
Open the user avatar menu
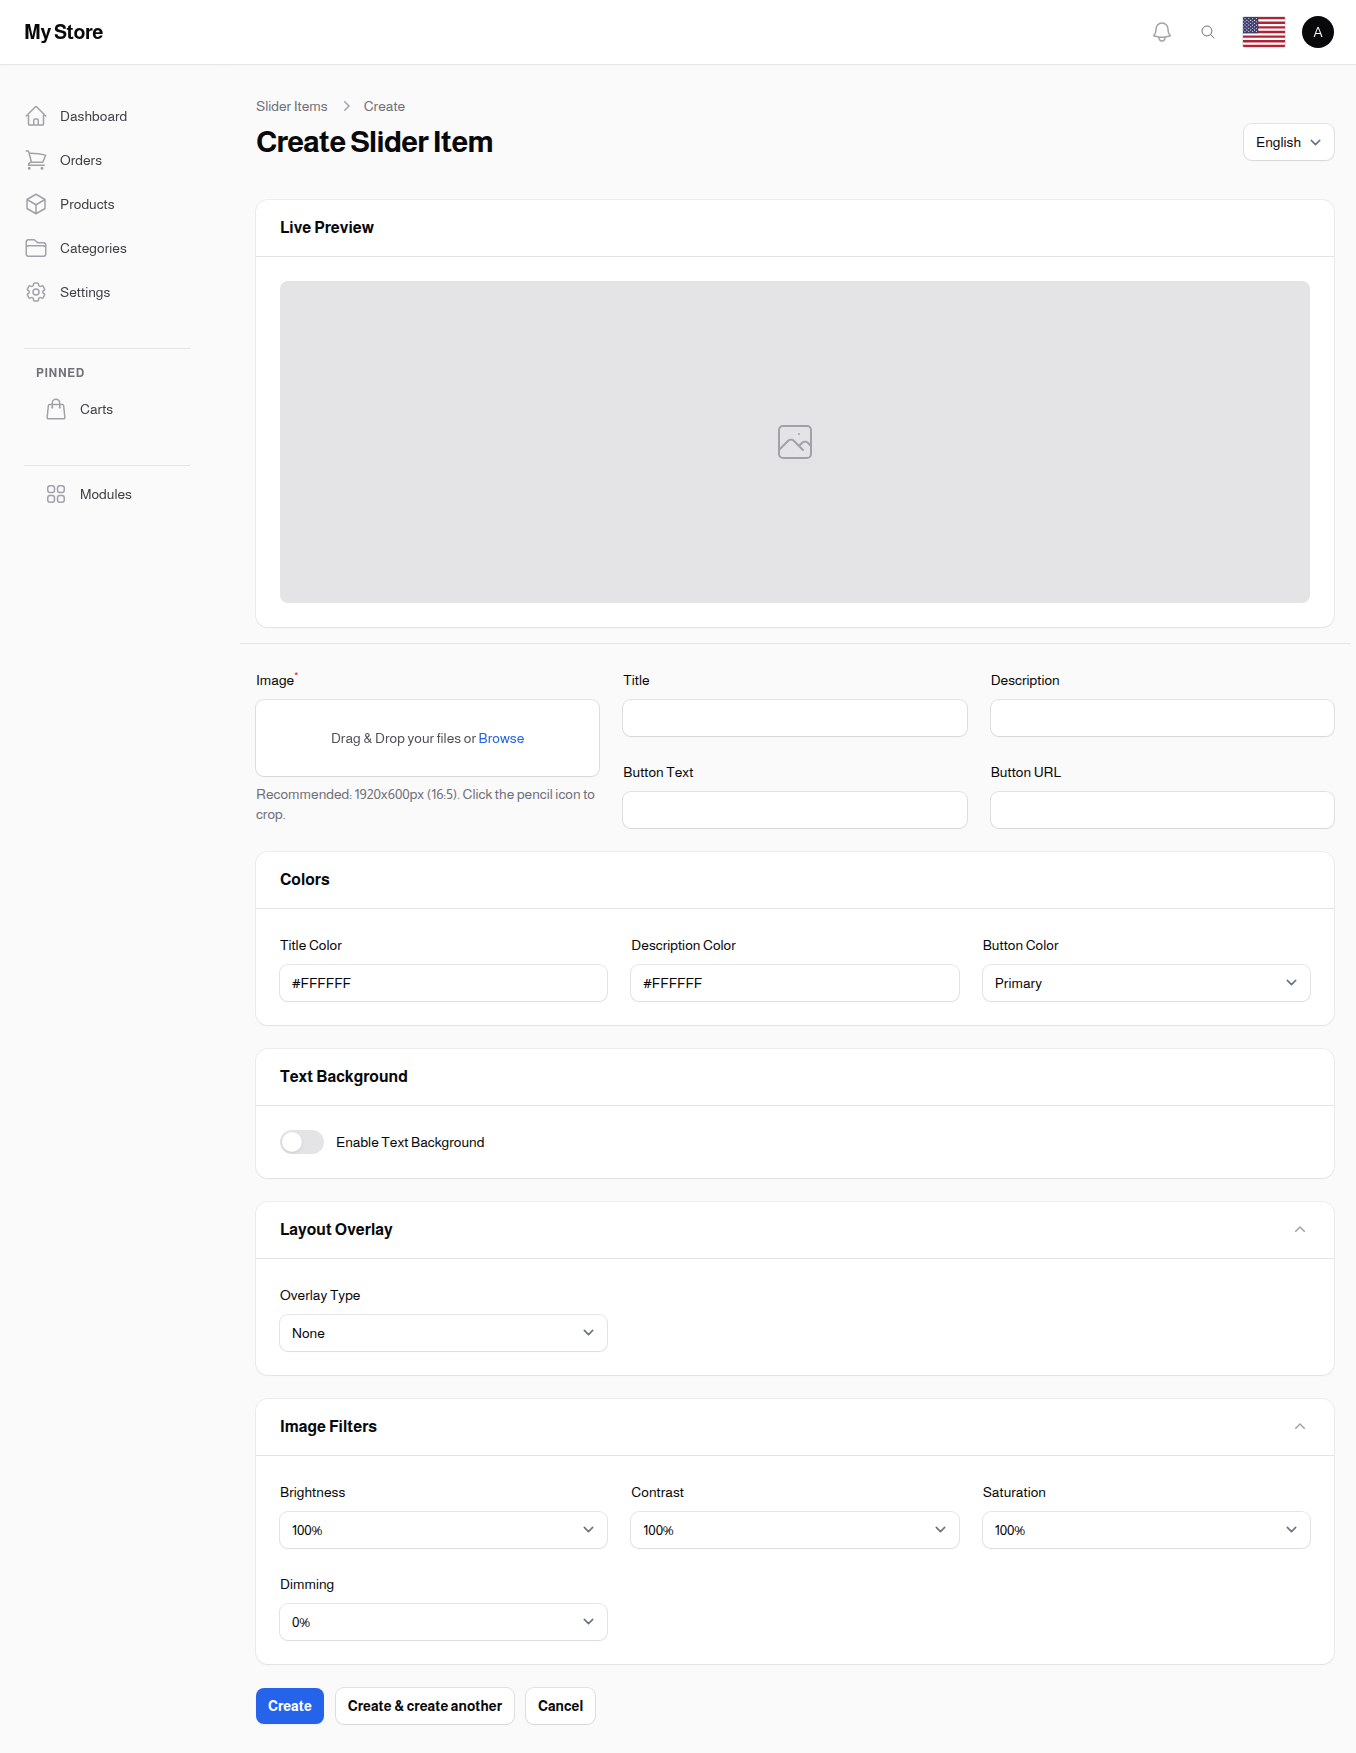[x=1318, y=32]
